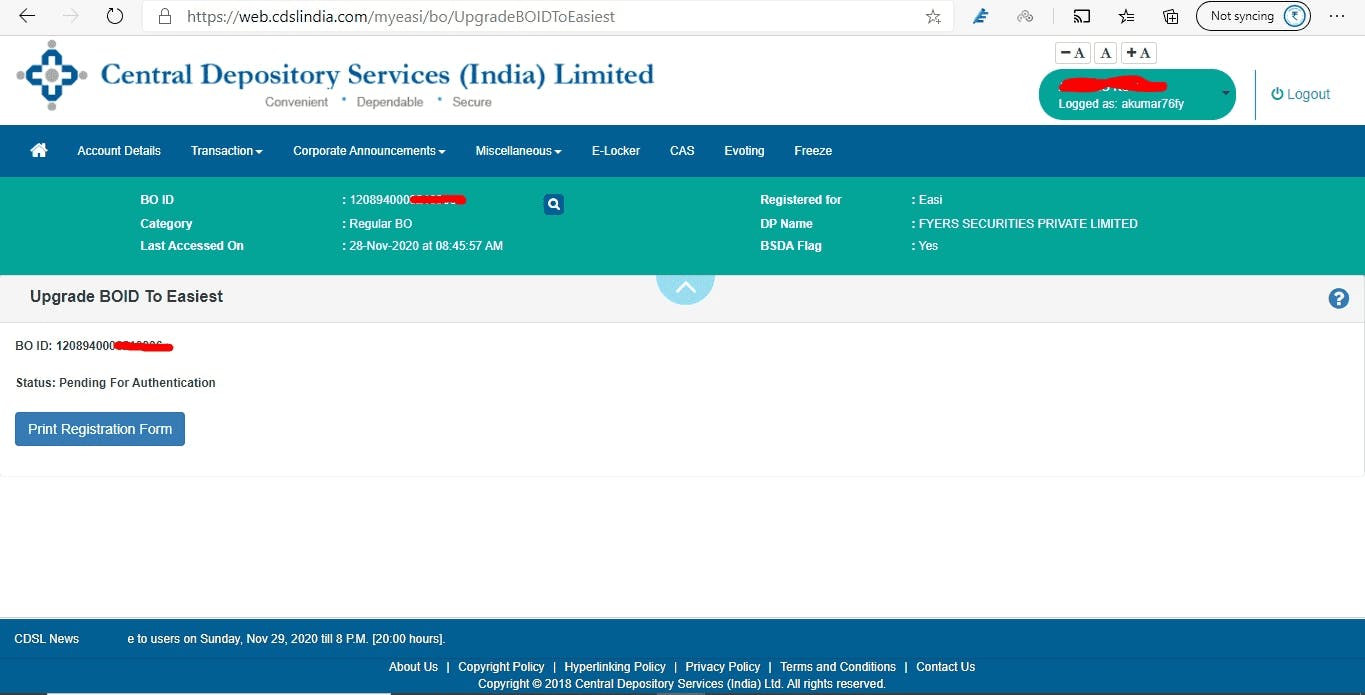Open the E-Locker menu item
Viewport: 1365px width, 695px height.
pyautogui.click(x=616, y=151)
